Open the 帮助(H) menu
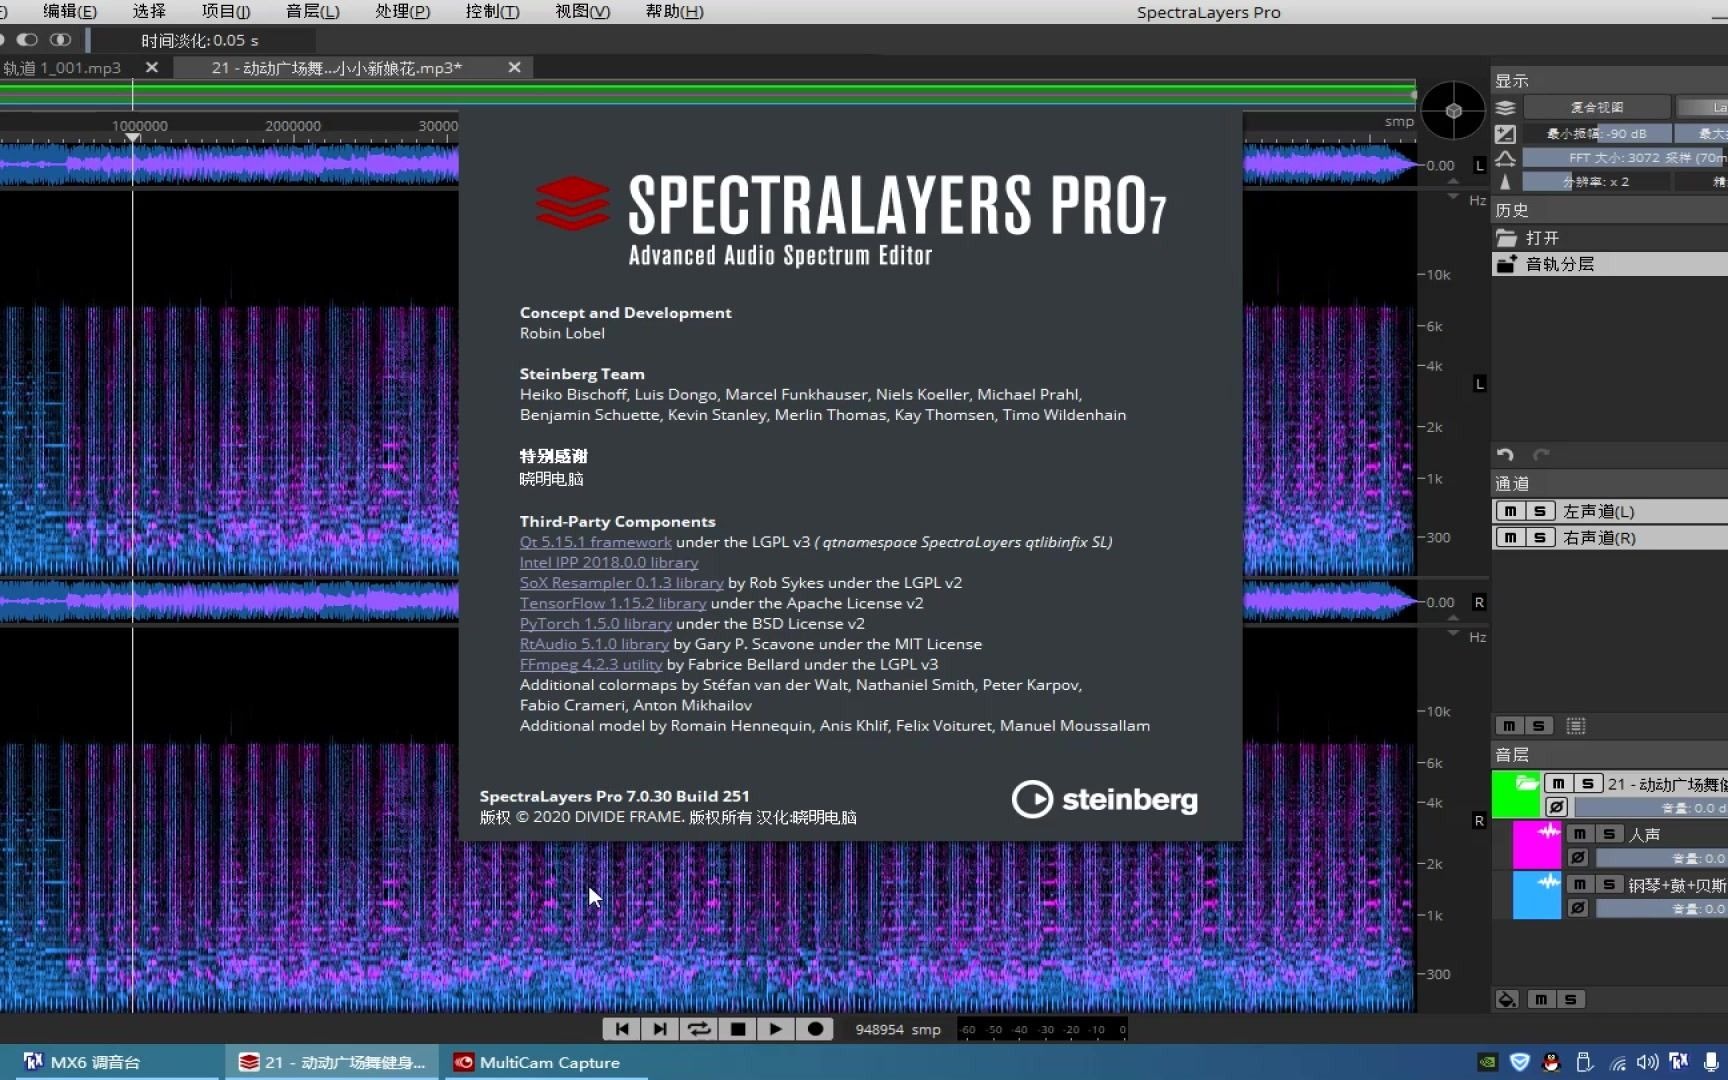Screen dimensions: 1728x1080 point(674,11)
